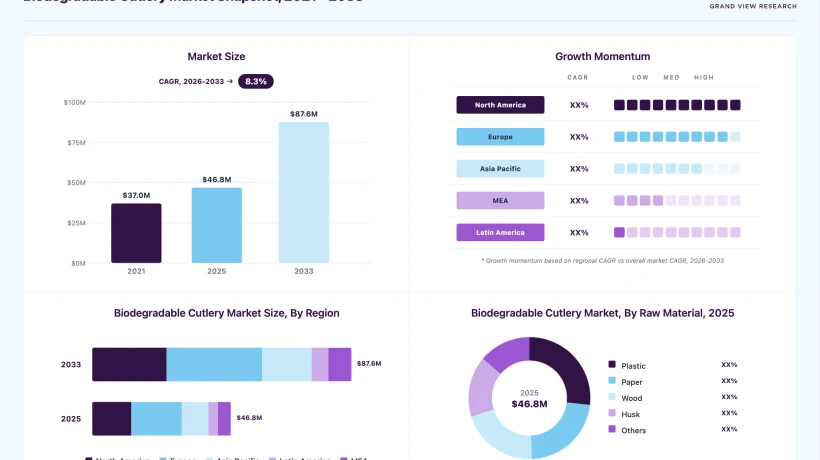Click the Husk legend swatch

point(612,413)
